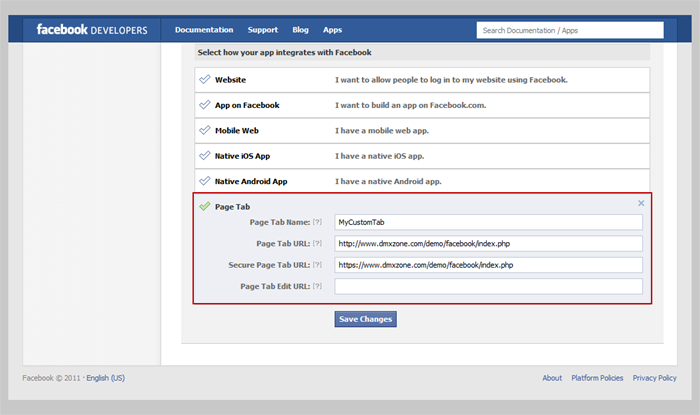Expand the Website integration row
This screenshot has height=415, width=700.
[x=422, y=80]
